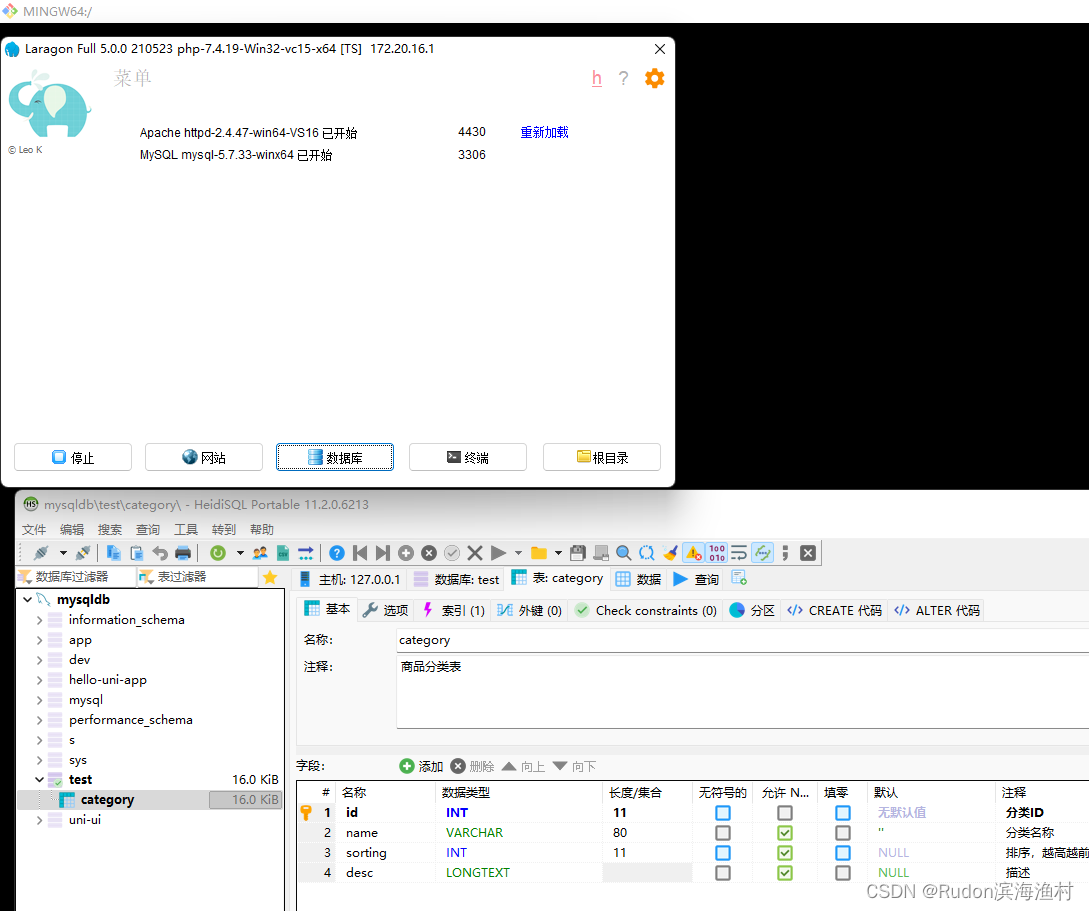Click the pink 'h' link in Laragon
Screen dimensions: 1089x911
[597, 78]
